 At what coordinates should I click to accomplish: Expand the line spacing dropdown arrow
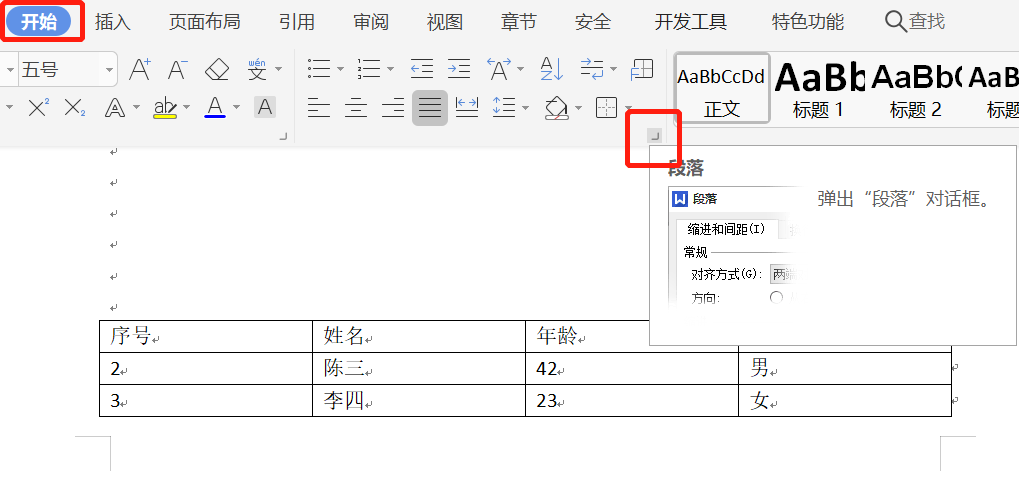(x=525, y=108)
